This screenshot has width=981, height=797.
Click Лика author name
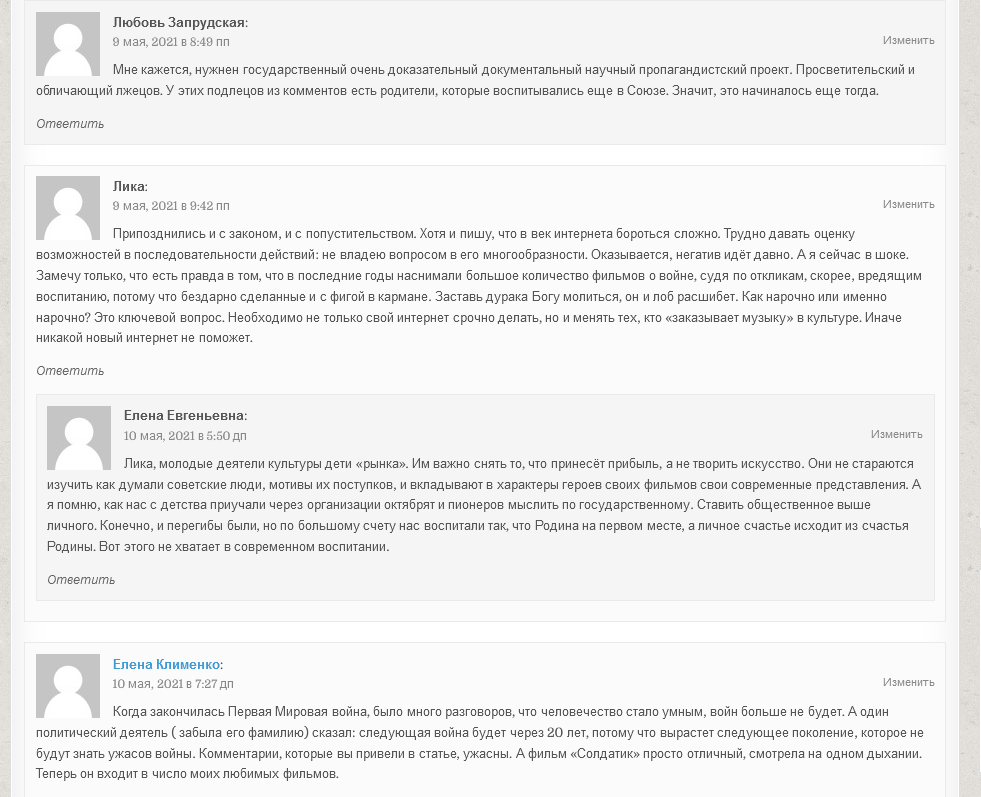tap(129, 186)
